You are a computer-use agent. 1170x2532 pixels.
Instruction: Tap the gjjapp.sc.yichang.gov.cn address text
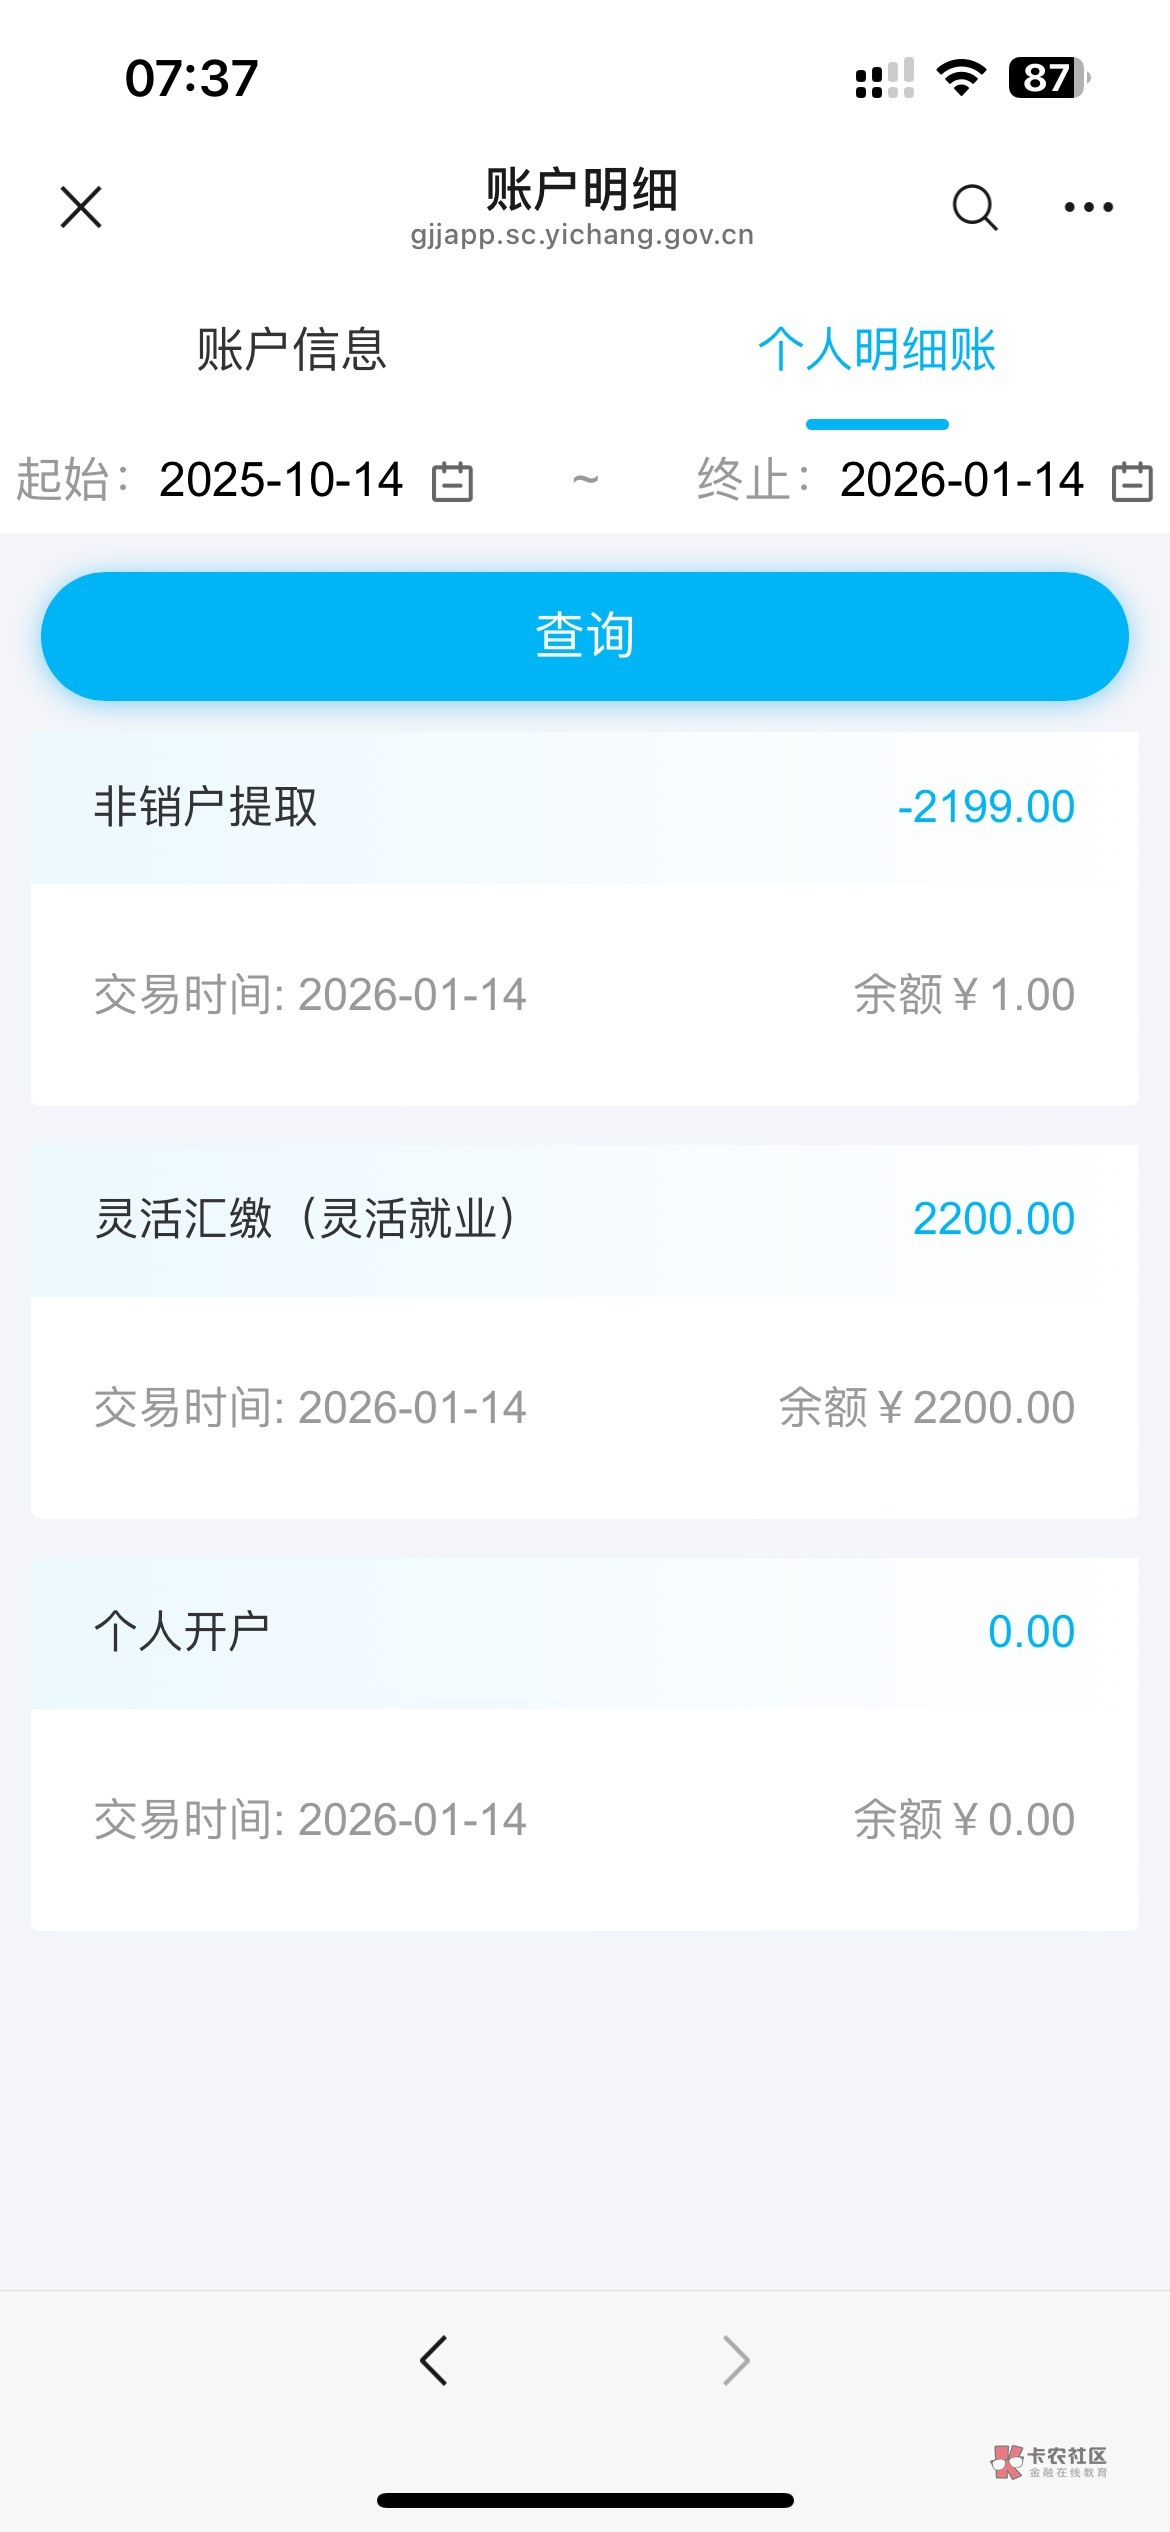coord(582,235)
